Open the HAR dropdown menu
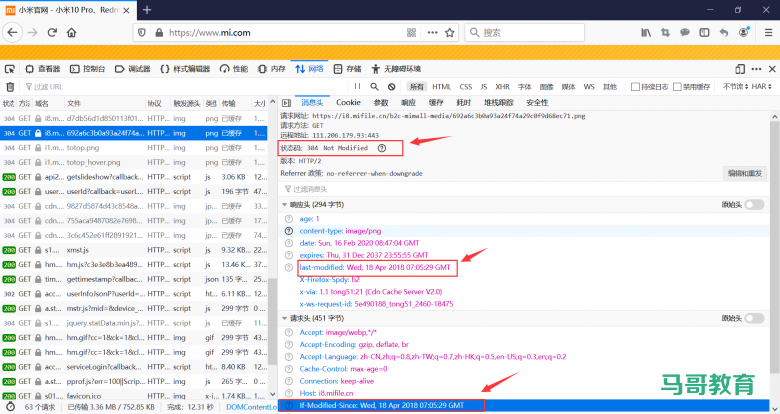 [761, 87]
